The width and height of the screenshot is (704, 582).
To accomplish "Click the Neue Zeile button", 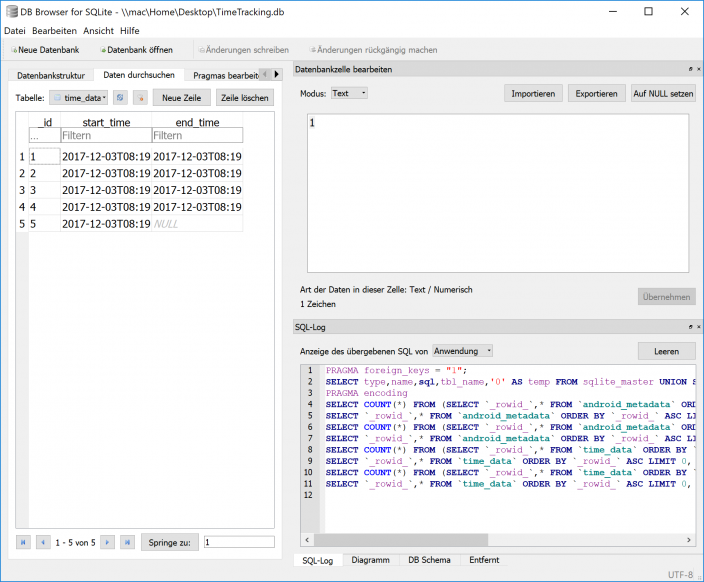I will point(181,98).
